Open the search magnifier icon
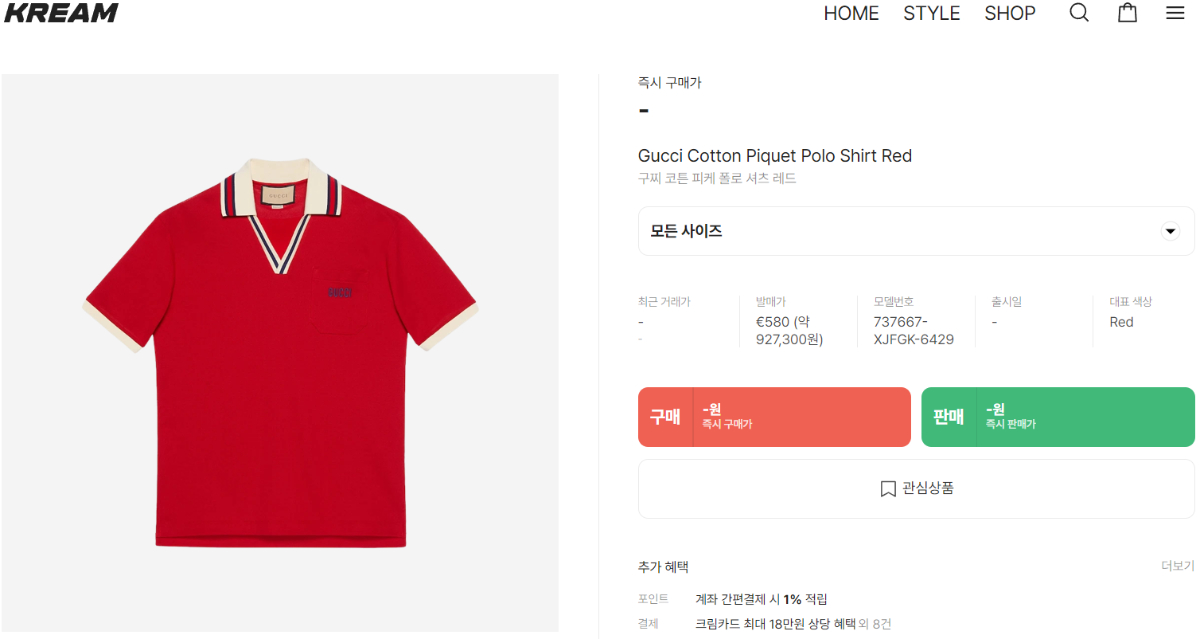 point(1079,13)
